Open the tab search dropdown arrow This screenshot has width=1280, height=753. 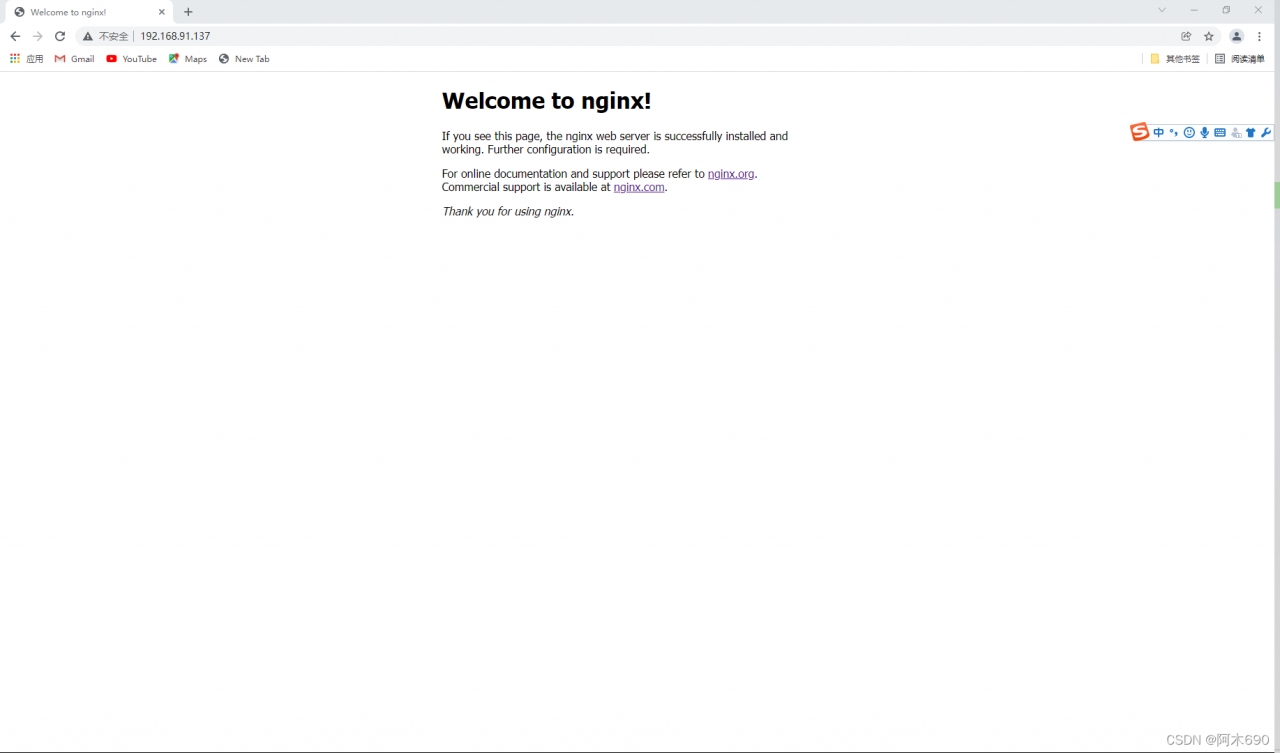(x=1162, y=10)
